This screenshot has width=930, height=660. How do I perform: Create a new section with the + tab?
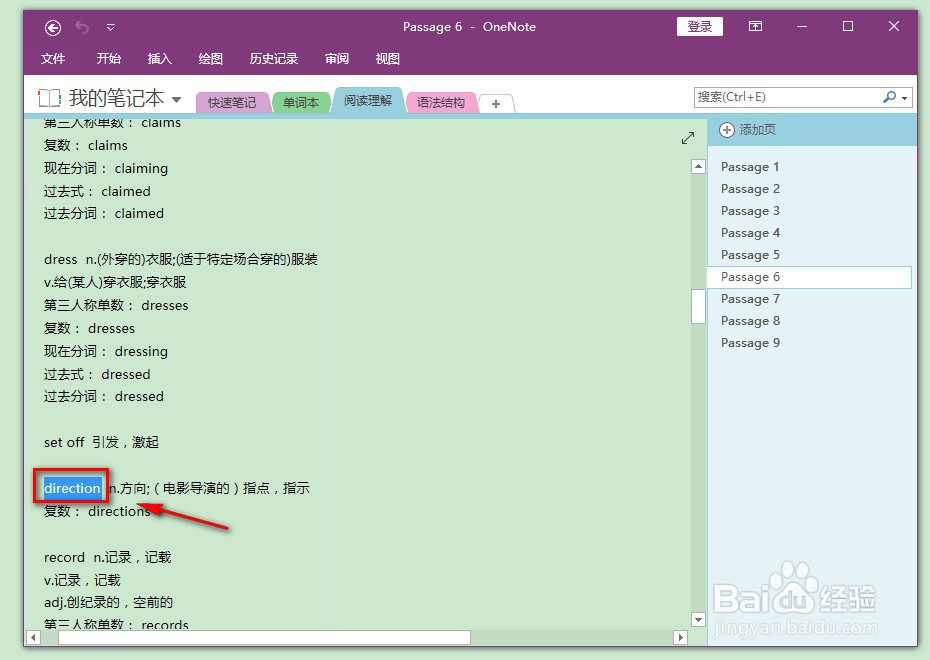pyautogui.click(x=496, y=103)
